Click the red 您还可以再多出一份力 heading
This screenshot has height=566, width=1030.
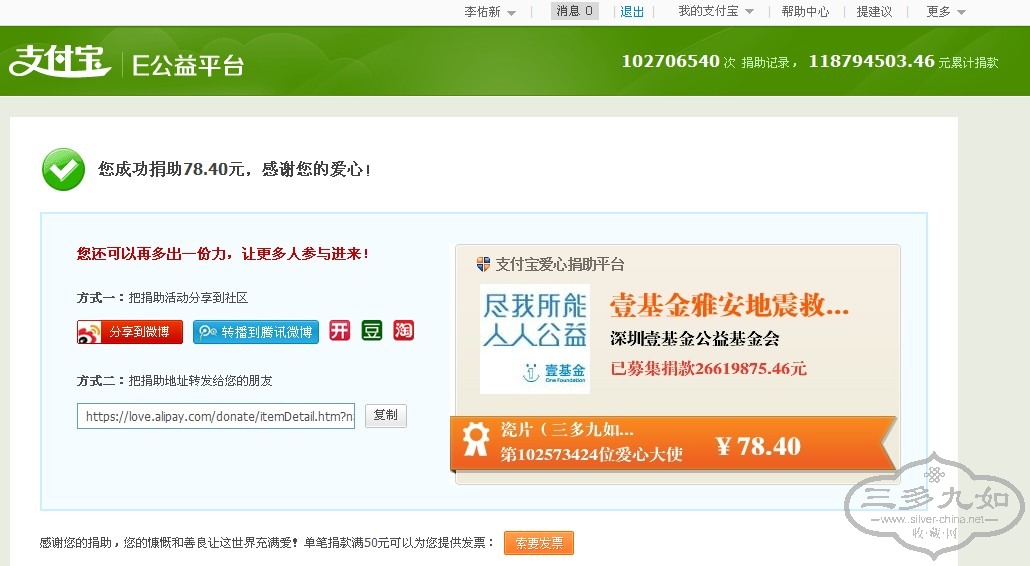pos(222,254)
